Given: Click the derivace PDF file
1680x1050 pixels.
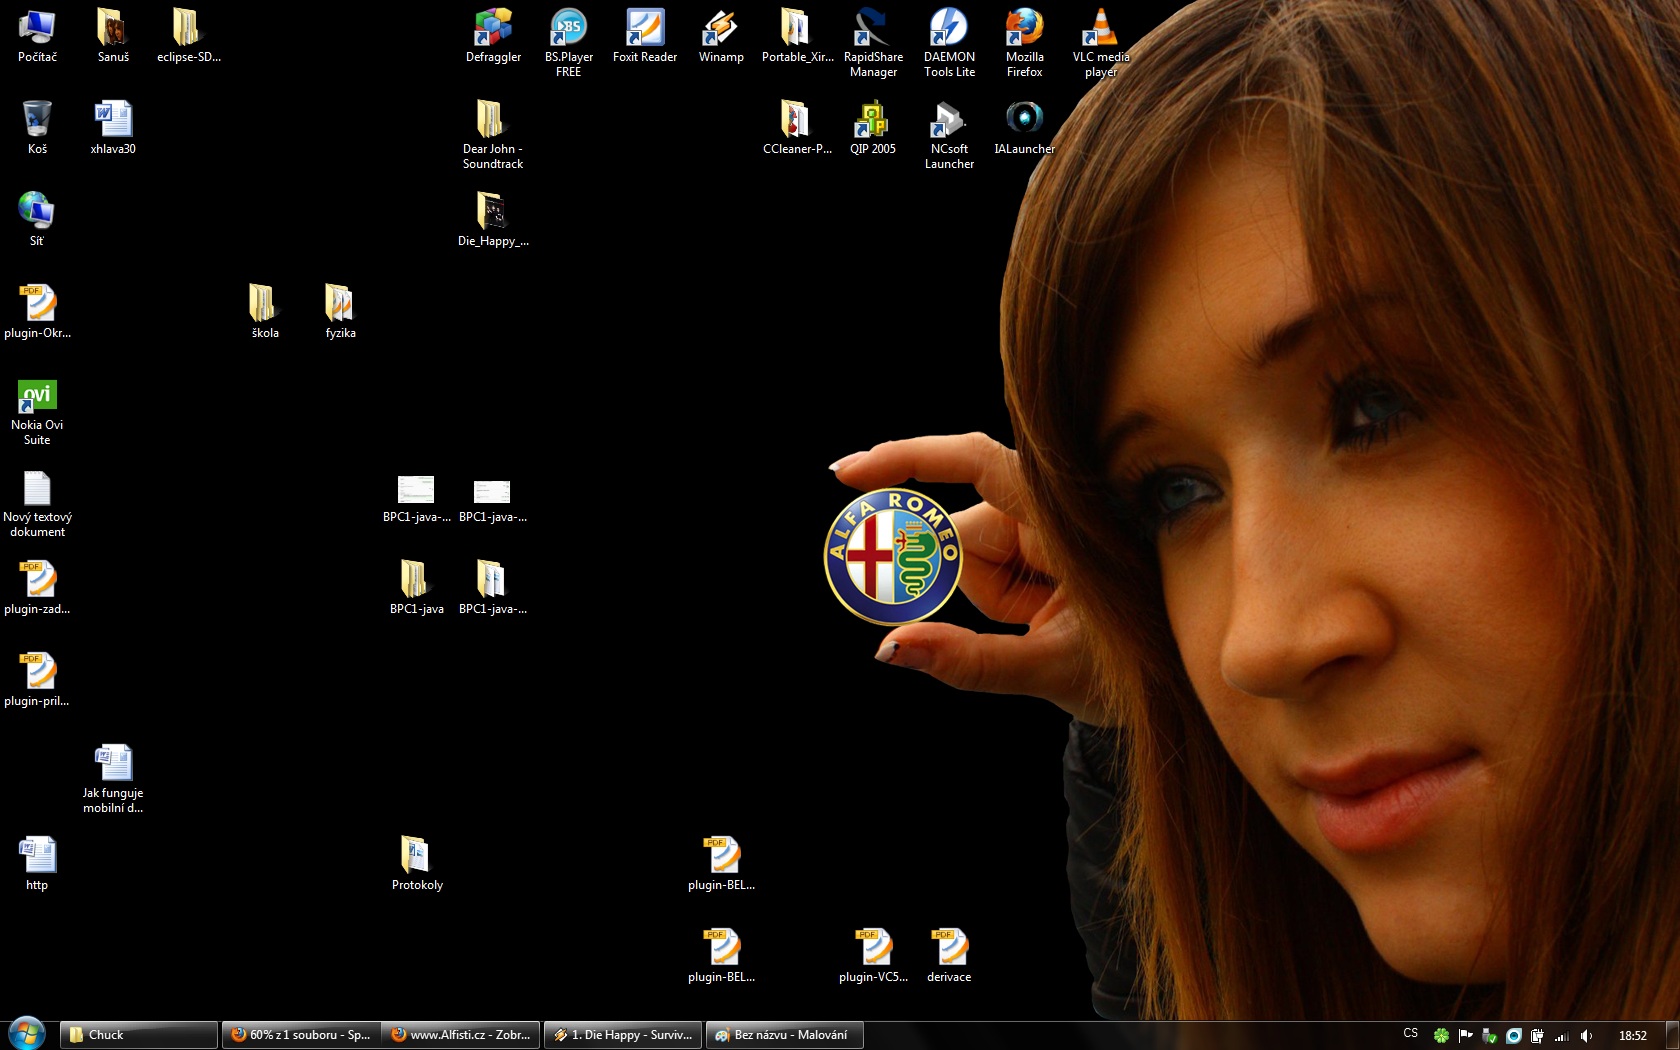Looking at the screenshot, I should (949, 950).
